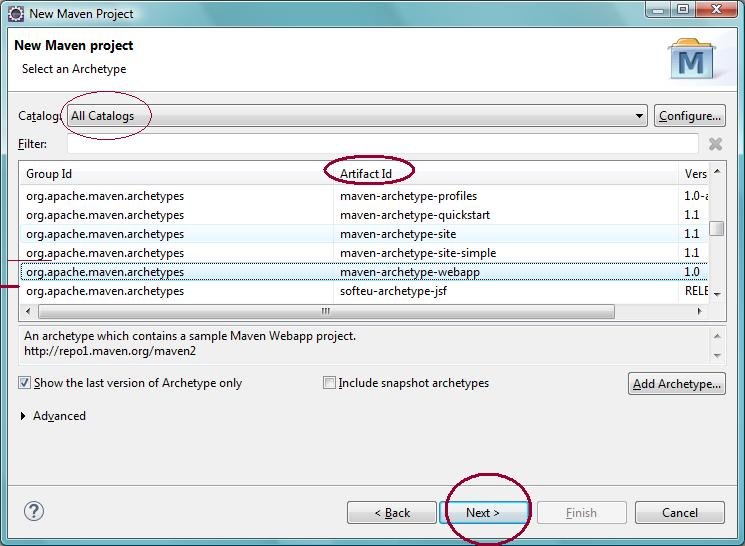Click the description box's scroll down arrow
This screenshot has height=546, width=745.
717,355
